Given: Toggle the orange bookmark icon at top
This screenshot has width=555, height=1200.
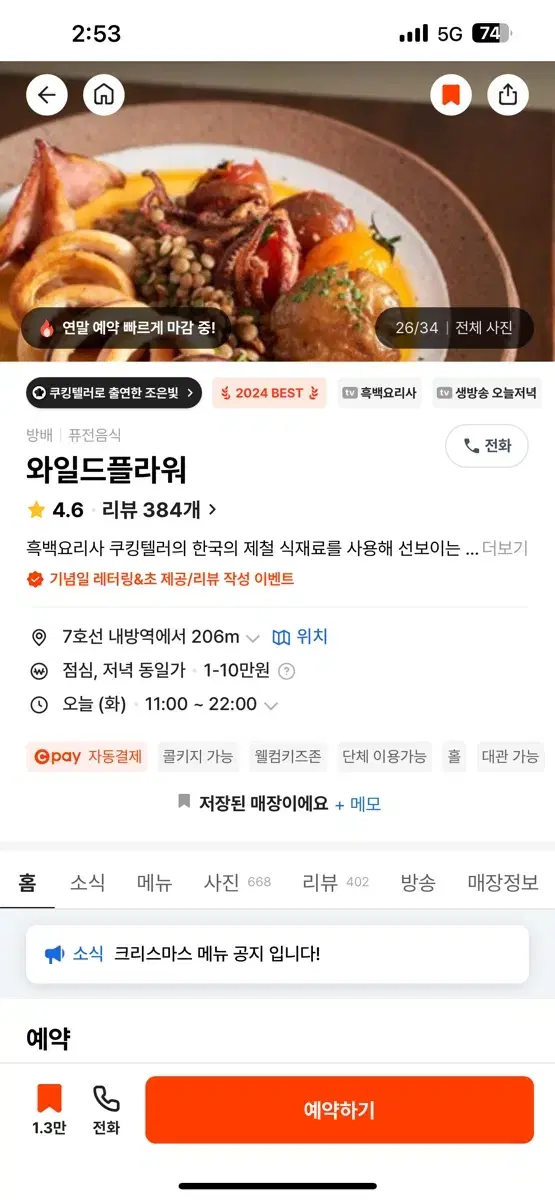Looking at the screenshot, I should click(451, 95).
